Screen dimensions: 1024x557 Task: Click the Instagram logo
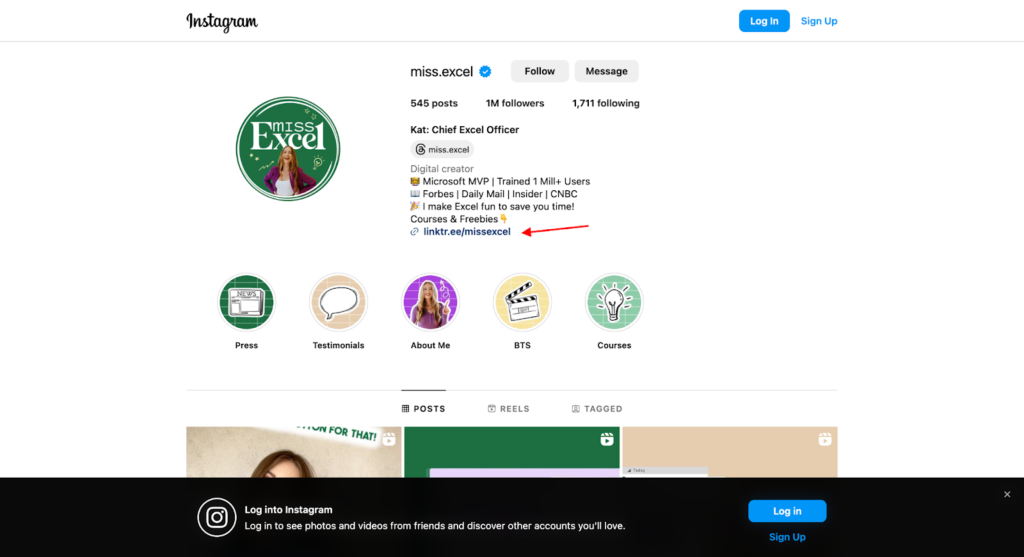[x=222, y=22]
